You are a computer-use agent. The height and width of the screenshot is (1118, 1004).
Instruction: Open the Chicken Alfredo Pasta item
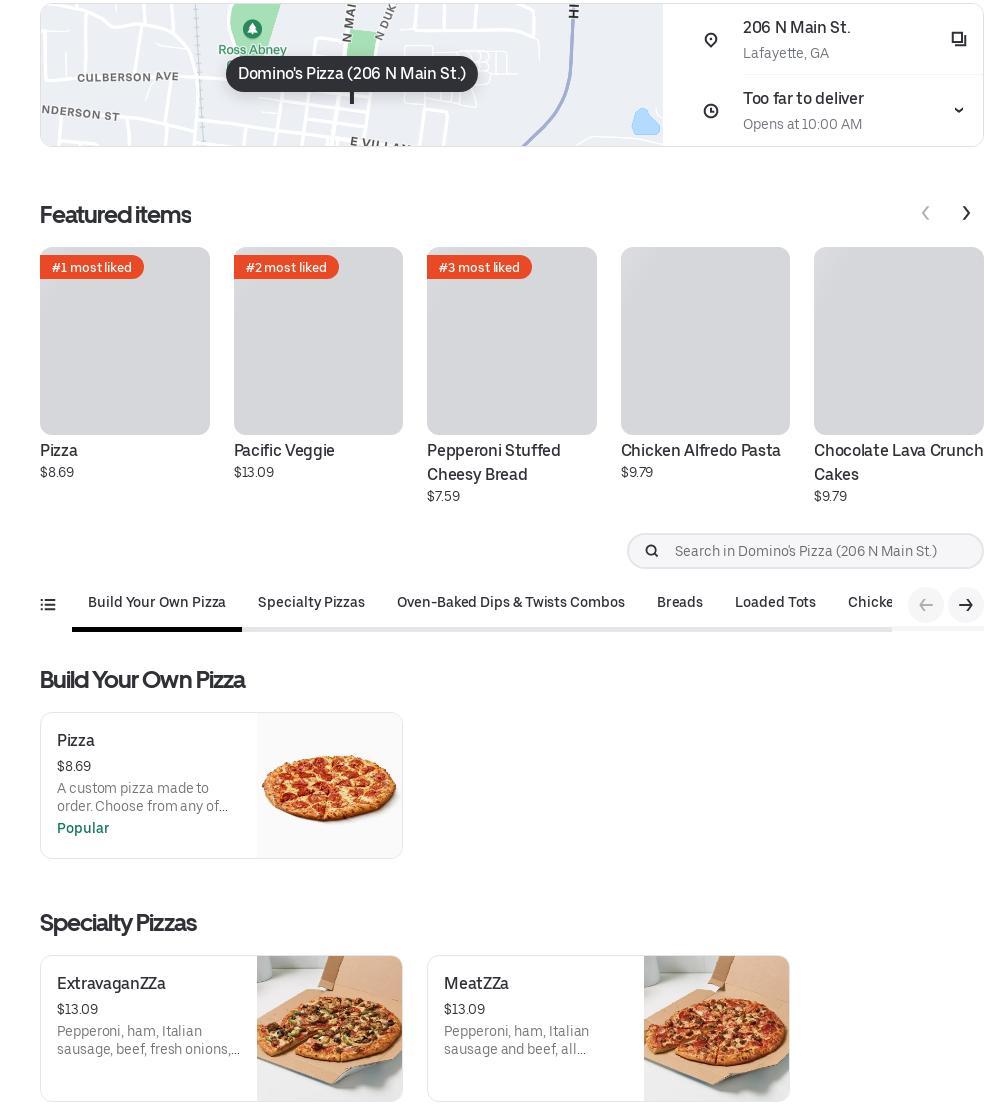point(705,342)
